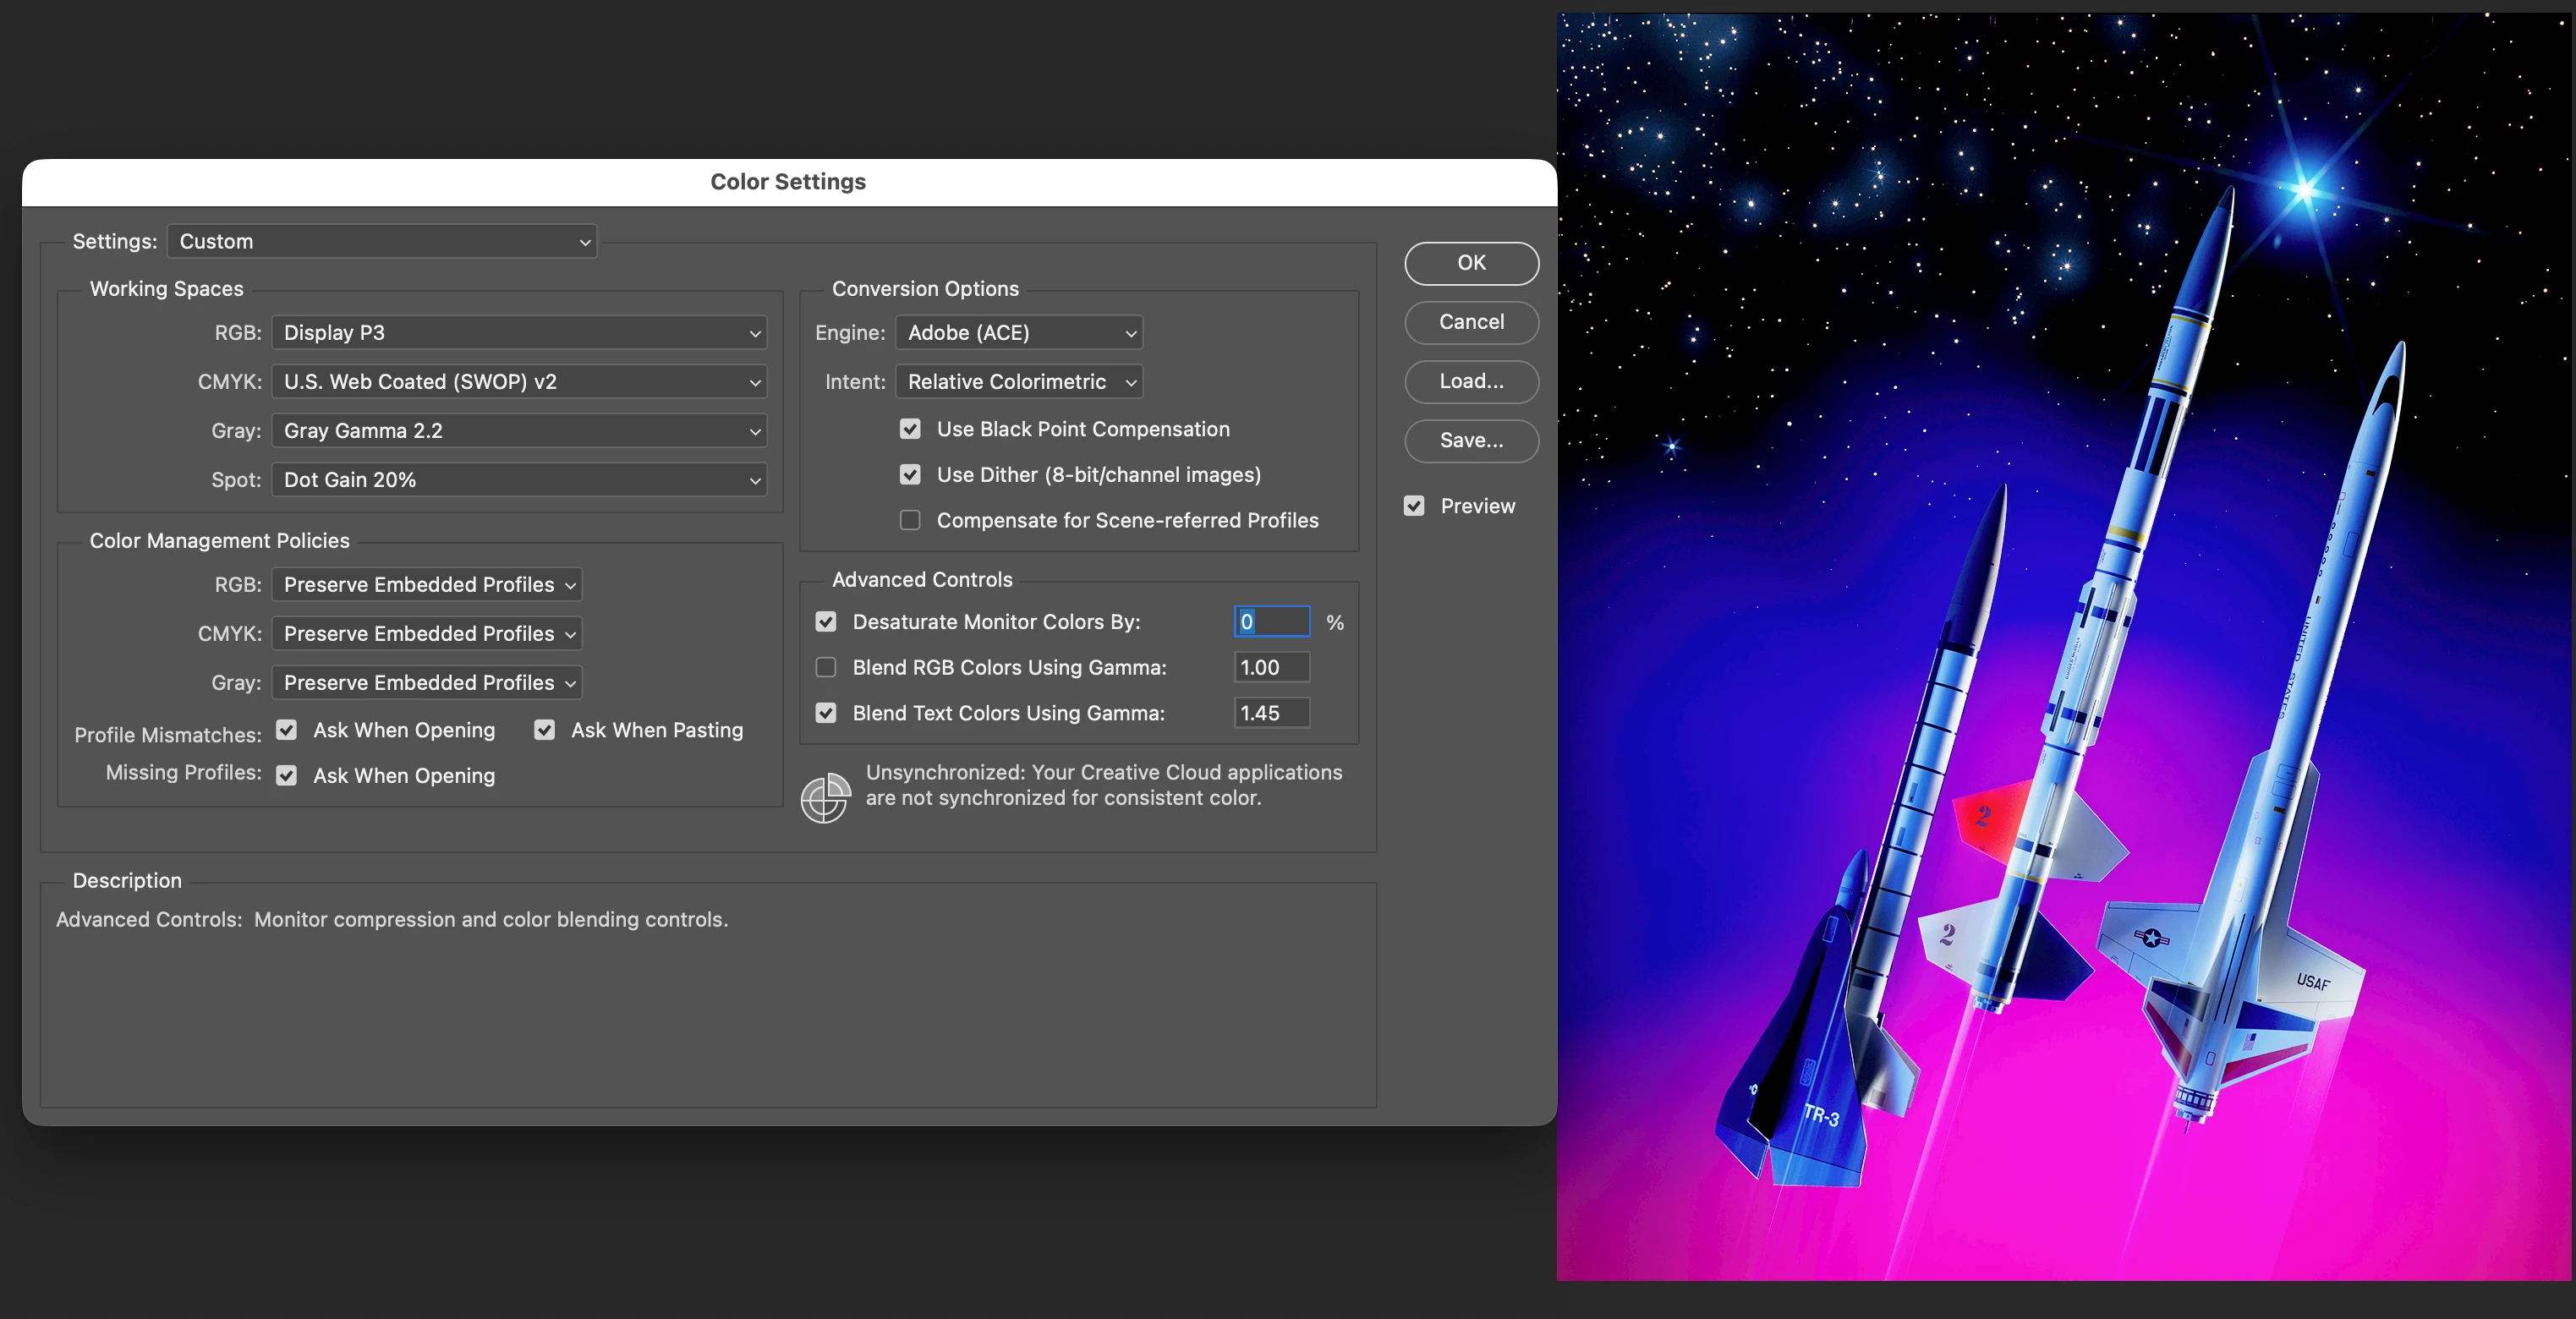Open the Settings preset dropdown
This screenshot has height=1319, width=2576.
[x=382, y=242]
